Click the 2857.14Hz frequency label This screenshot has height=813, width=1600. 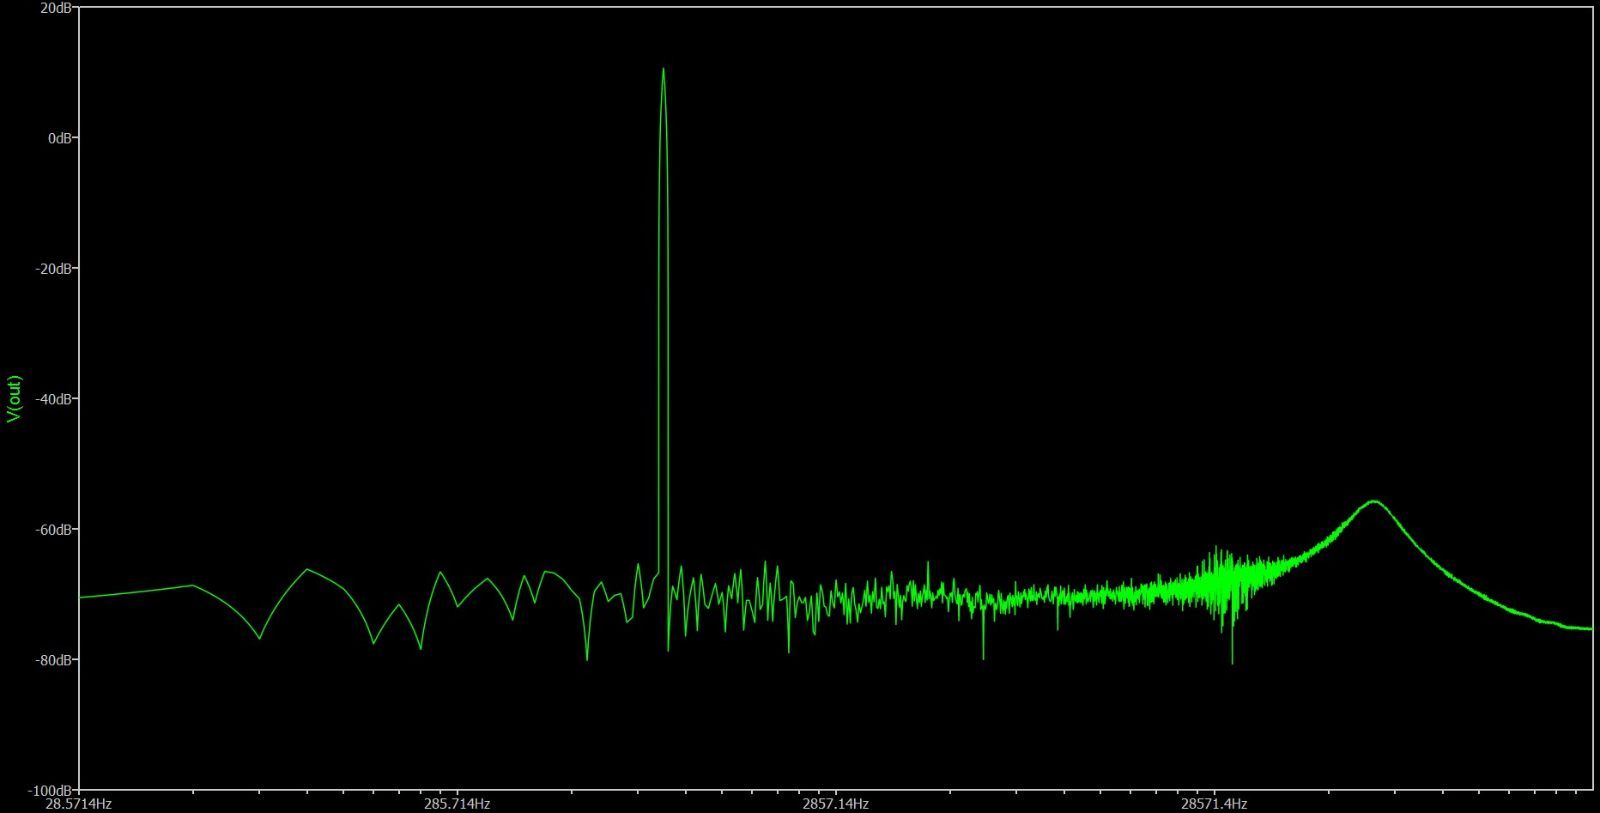(835, 804)
